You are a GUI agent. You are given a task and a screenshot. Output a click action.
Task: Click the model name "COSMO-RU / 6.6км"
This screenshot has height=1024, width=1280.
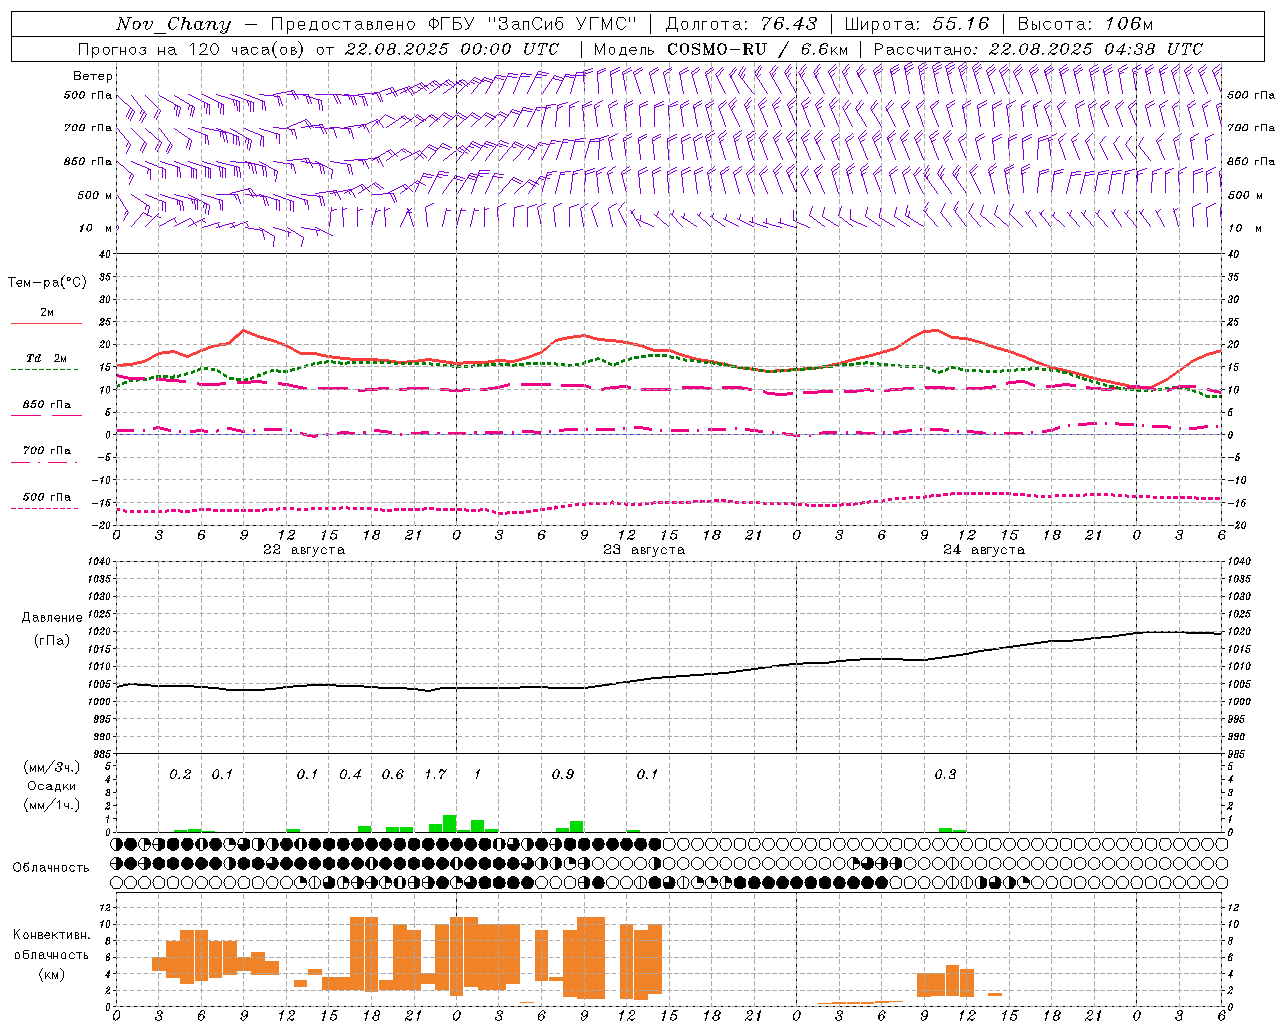[x=757, y=49]
